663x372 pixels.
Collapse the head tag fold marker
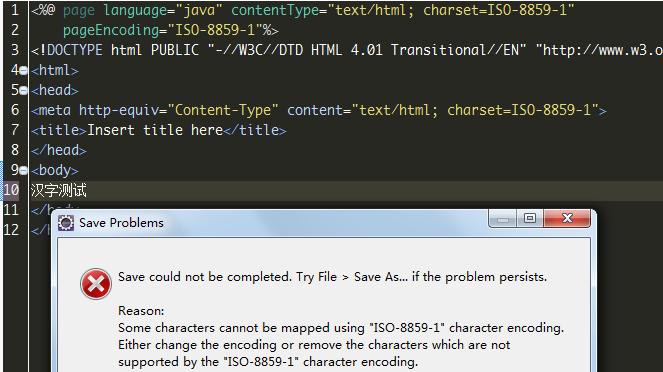(x=24, y=90)
